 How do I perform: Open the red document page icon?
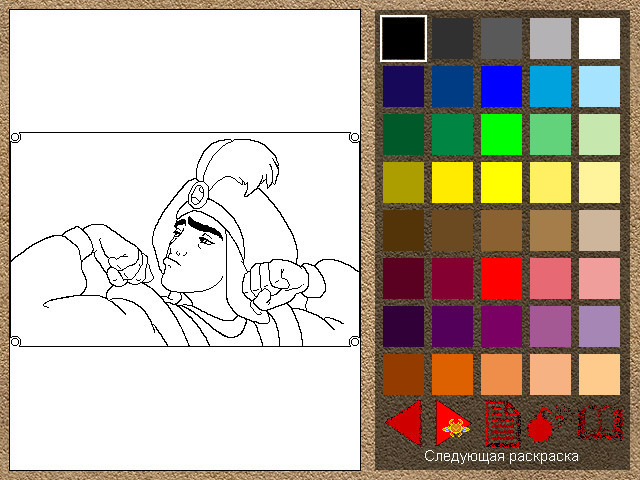502,424
